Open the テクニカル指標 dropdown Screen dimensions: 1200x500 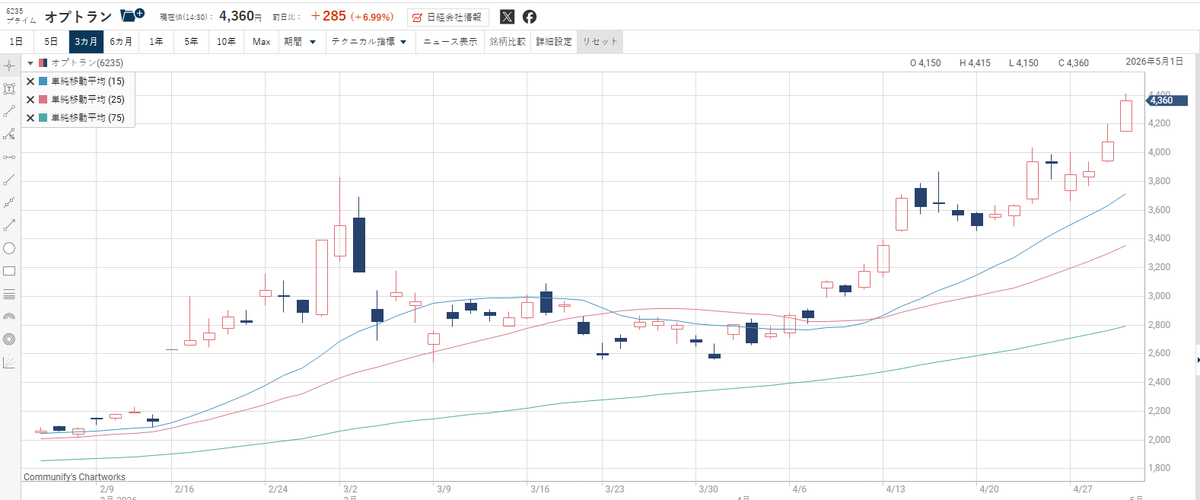[x=368, y=42]
